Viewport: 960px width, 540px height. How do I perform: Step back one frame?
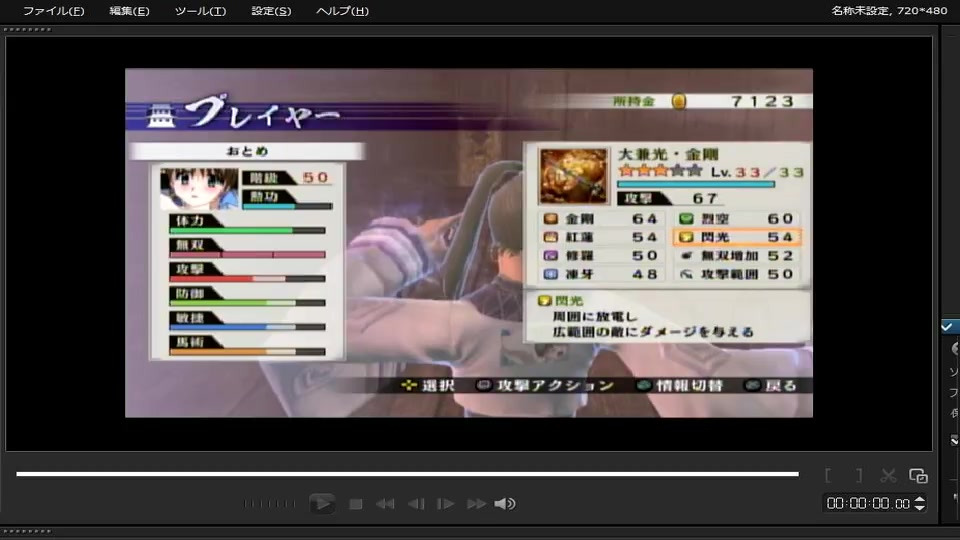point(416,504)
